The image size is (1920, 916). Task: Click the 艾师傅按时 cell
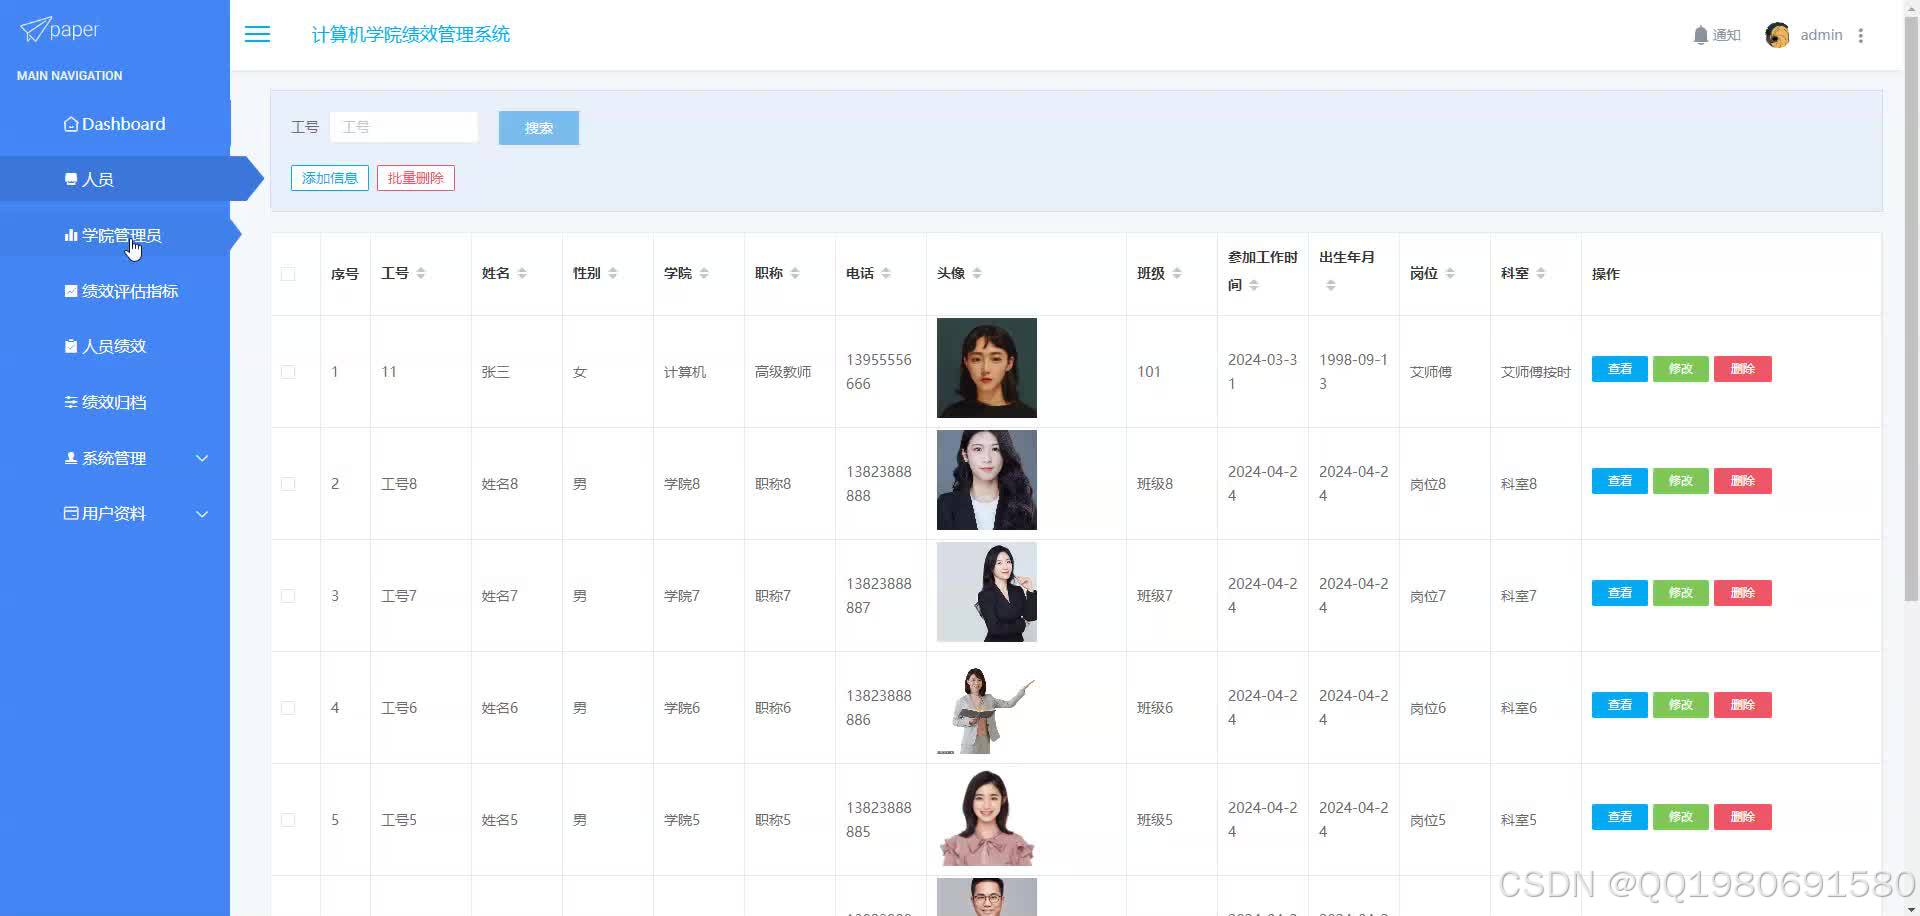click(x=1535, y=372)
